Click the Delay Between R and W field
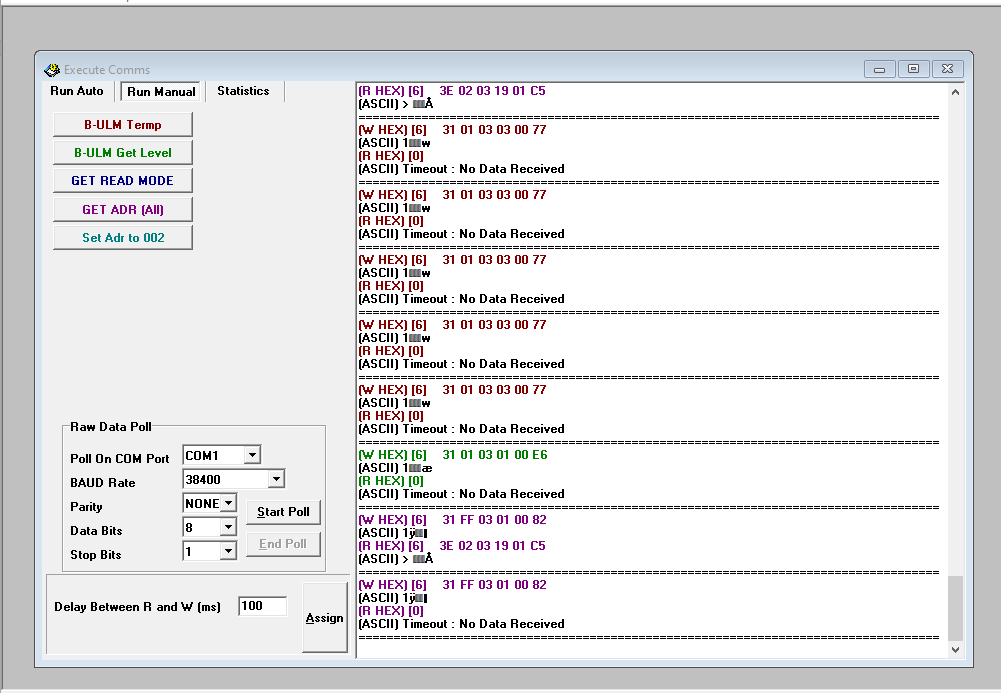Viewport: 1001px width, 693px height. pyautogui.click(x=262, y=606)
